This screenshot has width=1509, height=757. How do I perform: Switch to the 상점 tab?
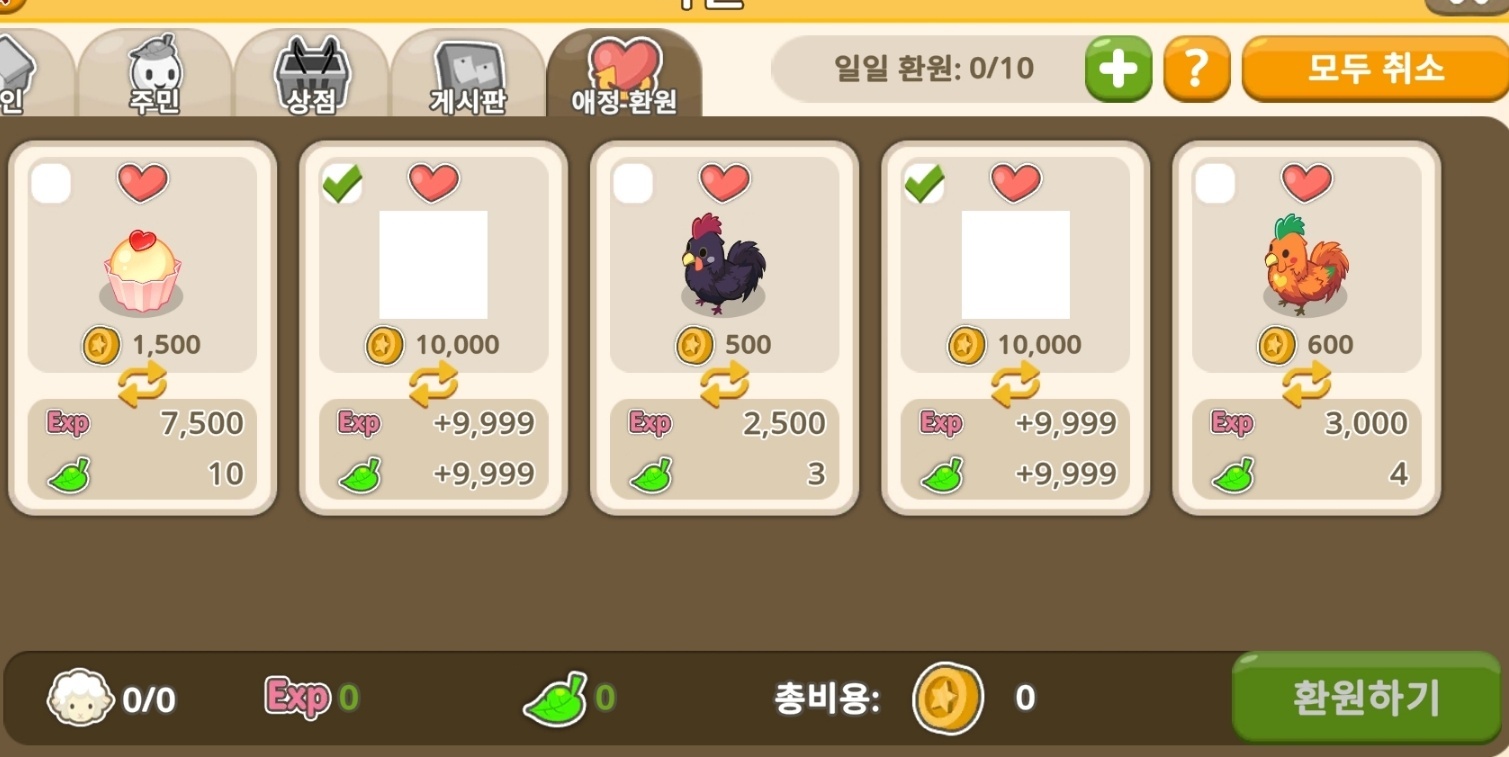(x=312, y=74)
